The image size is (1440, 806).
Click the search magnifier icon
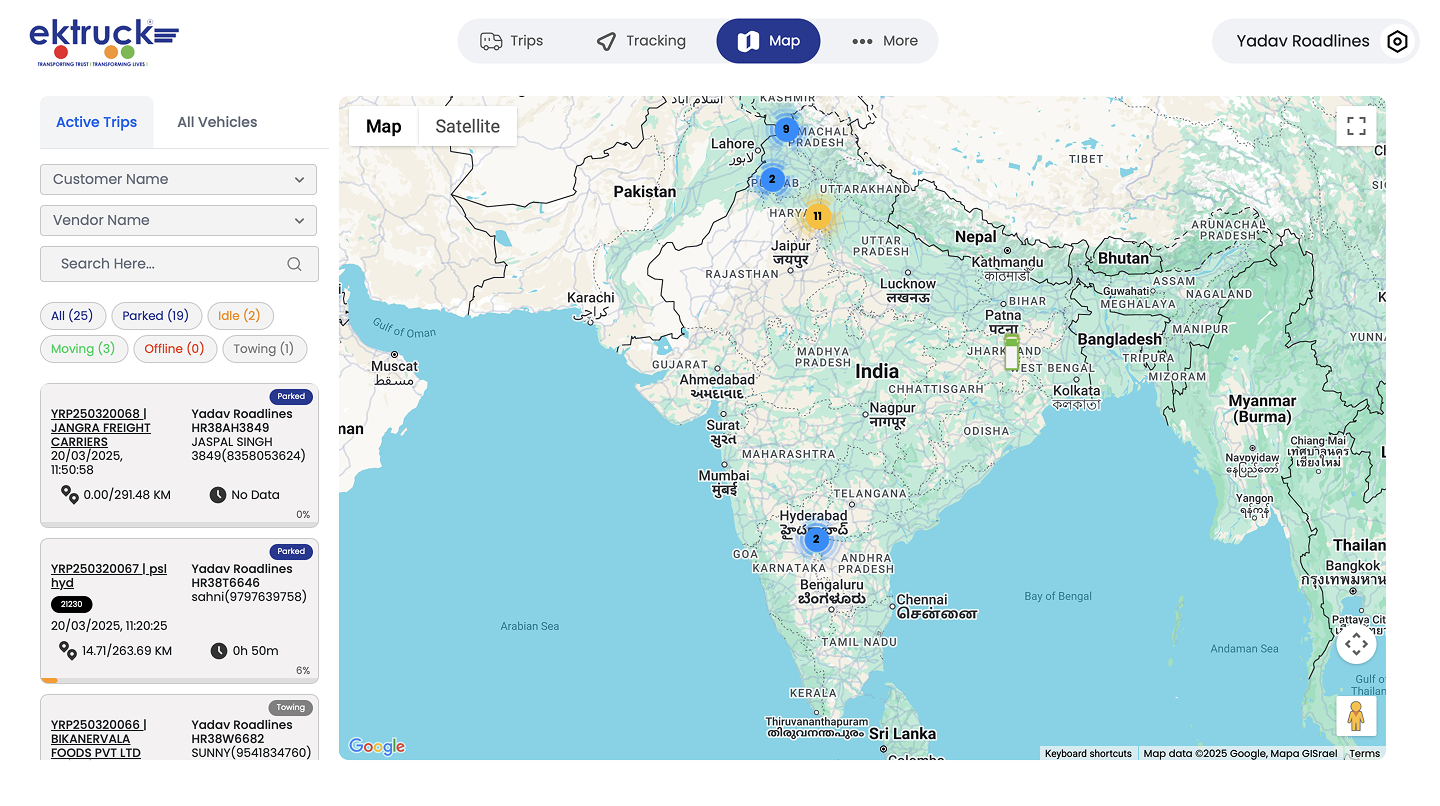pyautogui.click(x=294, y=264)
